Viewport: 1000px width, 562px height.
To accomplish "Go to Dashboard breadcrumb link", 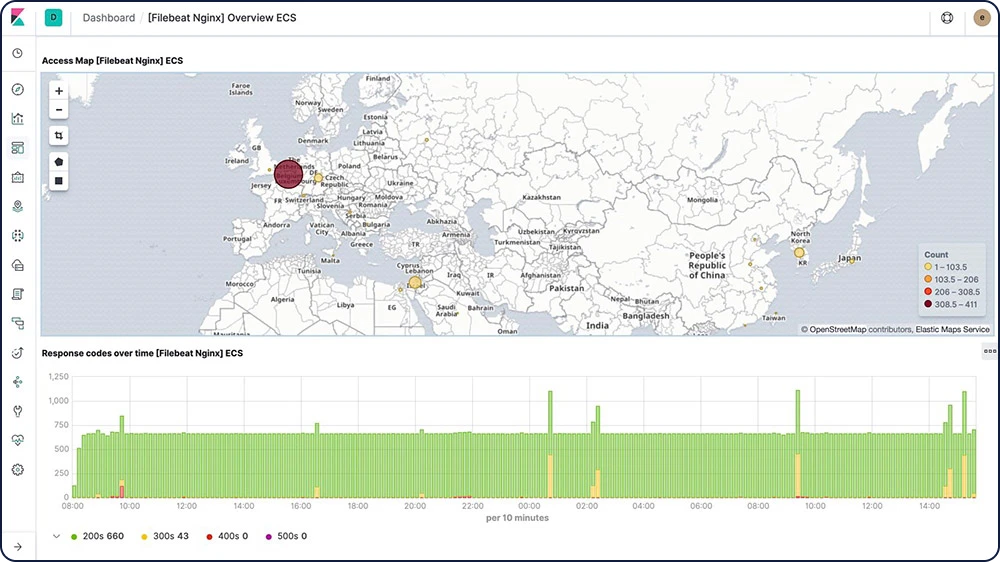I will click(x=108, y=18).
